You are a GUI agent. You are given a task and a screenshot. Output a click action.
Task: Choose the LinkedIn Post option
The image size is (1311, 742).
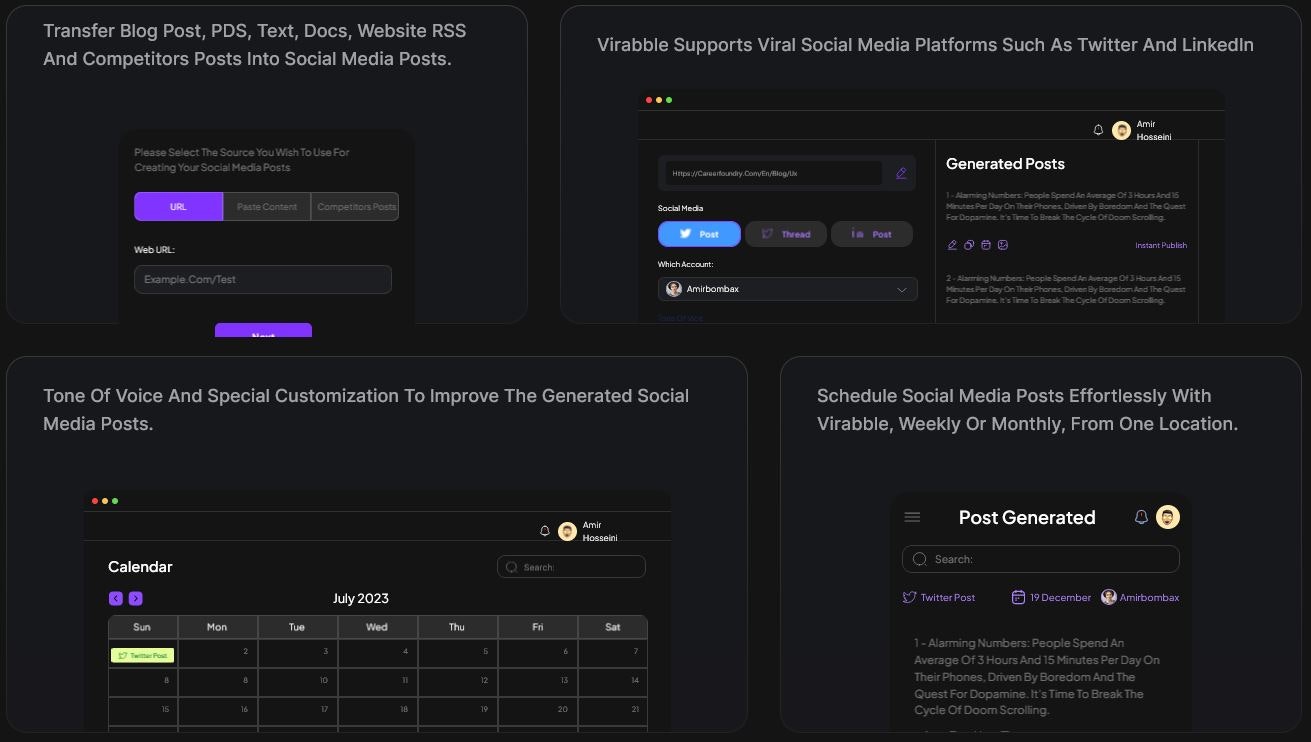pyautogui.click(x=872, y=234)
